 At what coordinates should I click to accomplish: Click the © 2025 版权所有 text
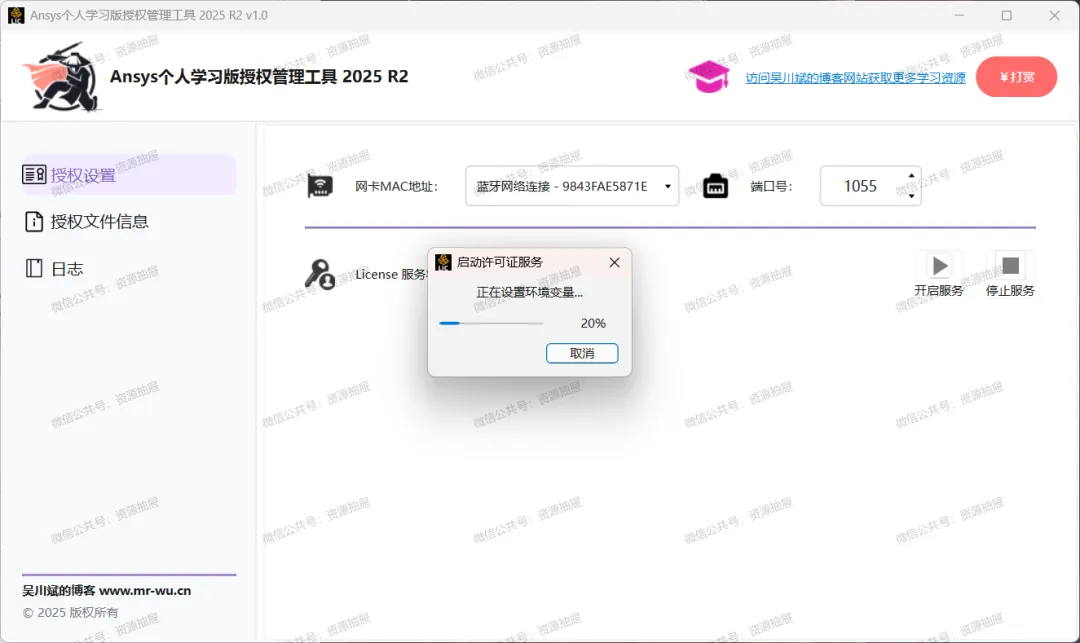point(70,612)
